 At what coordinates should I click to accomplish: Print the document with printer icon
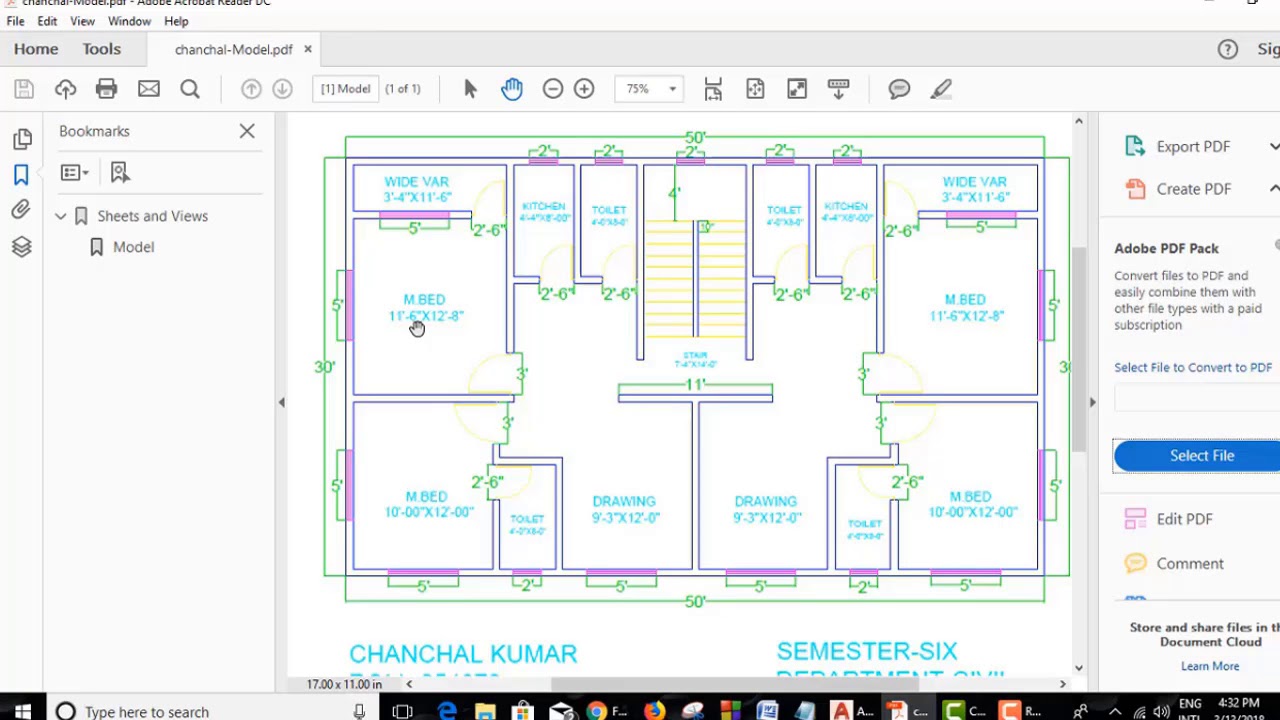(x=106, y=89)
